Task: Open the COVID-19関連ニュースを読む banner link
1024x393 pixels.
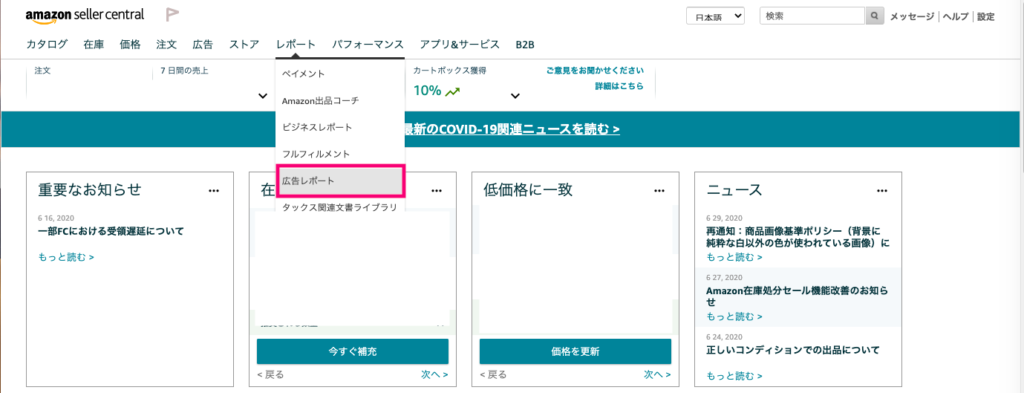Action: click(513, 129)
